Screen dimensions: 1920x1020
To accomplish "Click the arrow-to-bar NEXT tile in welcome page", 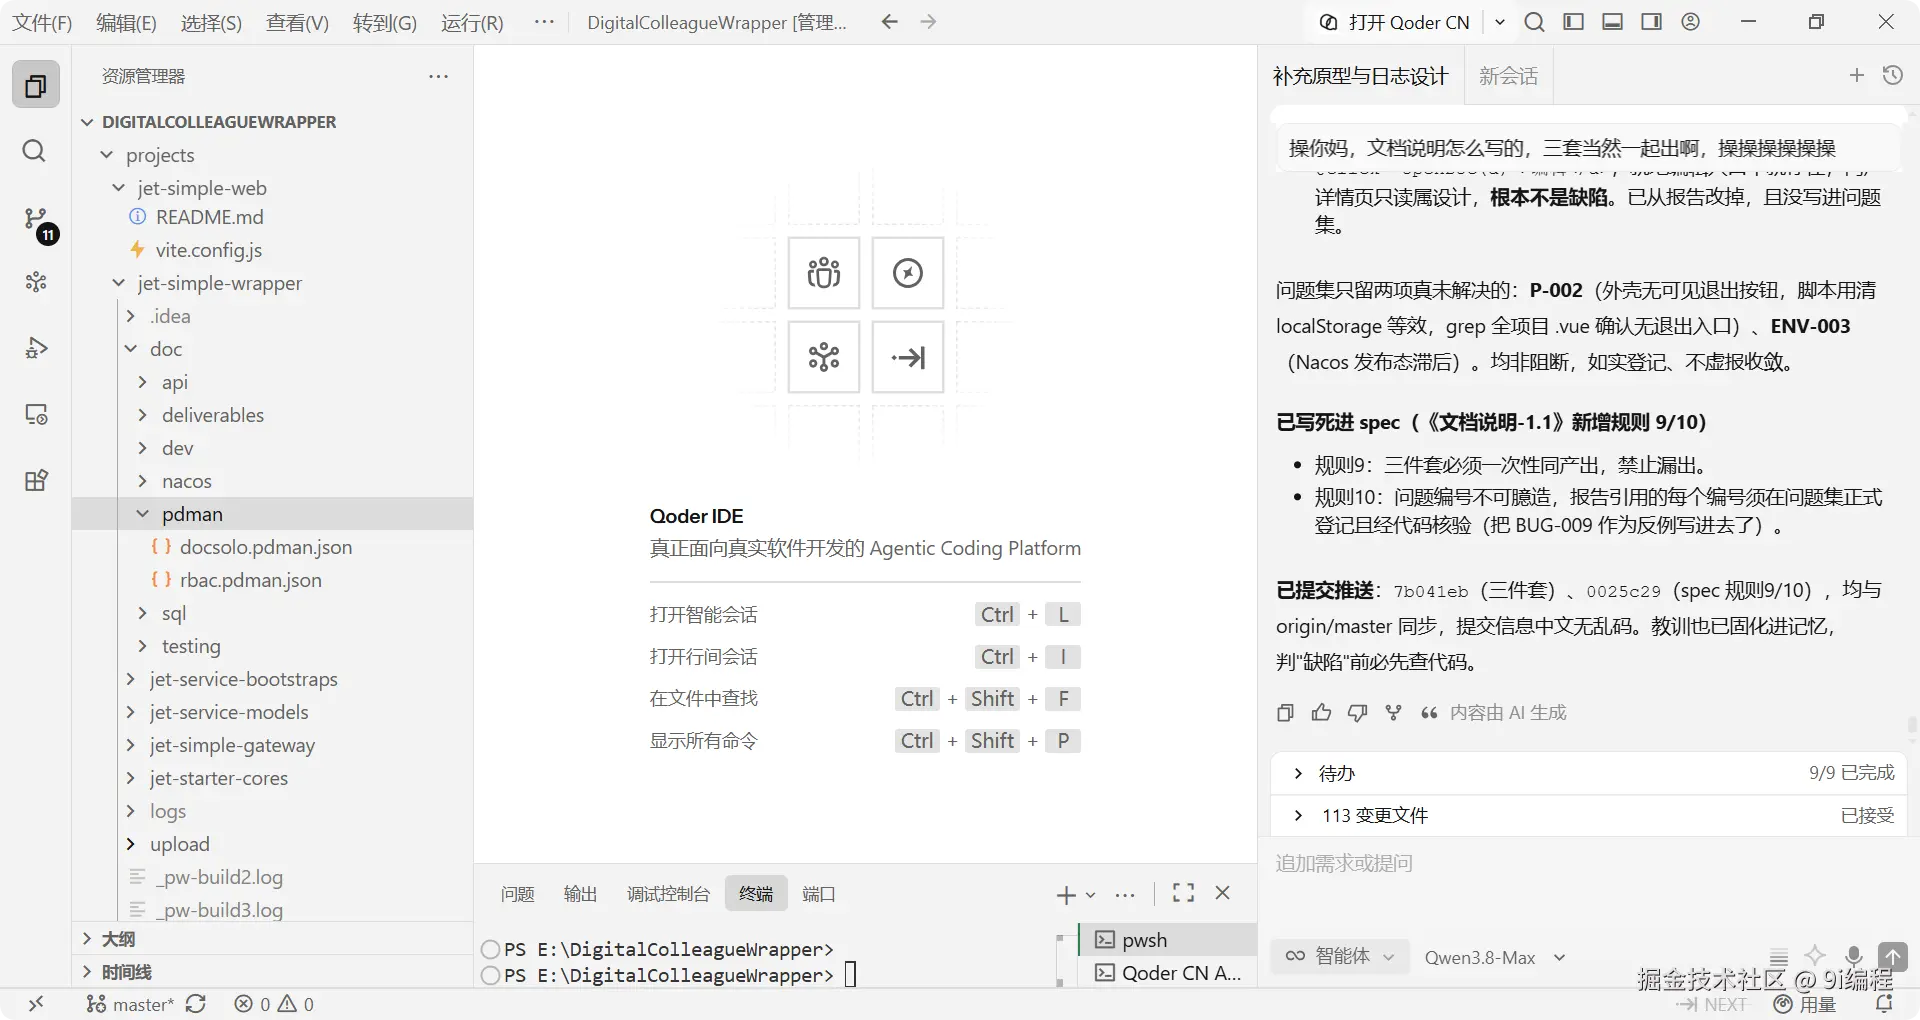I will coord(908,357).
